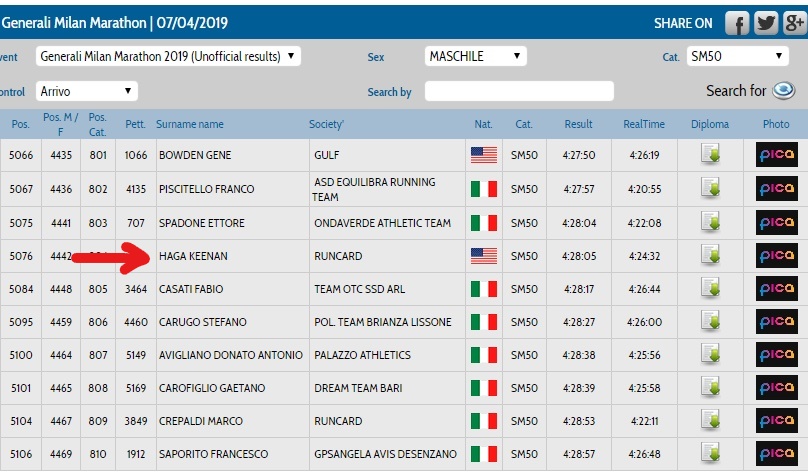Sort by the Result column header

point(579,124)
